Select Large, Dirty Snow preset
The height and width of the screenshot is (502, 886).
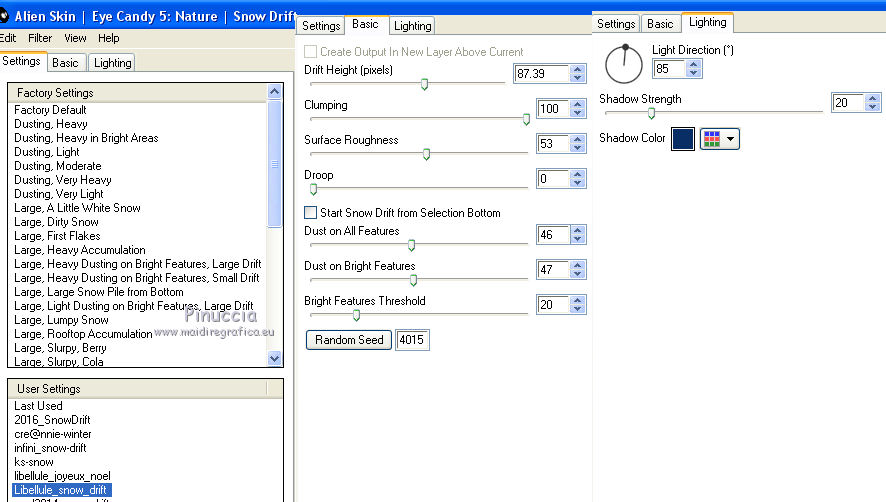pyautogui.click(x=57, y=222)
